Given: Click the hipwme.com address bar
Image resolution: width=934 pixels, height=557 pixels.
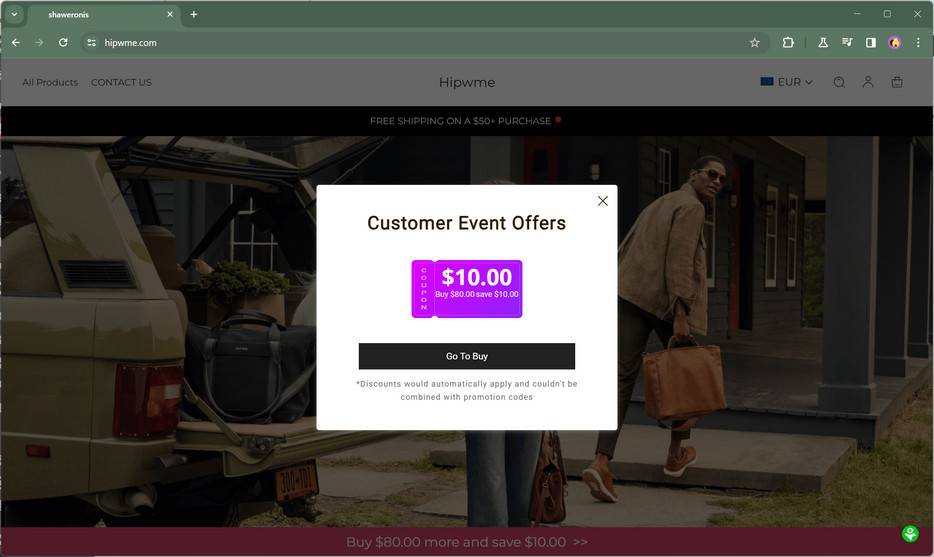Looking at the screenshot, I should click(417, 43).
